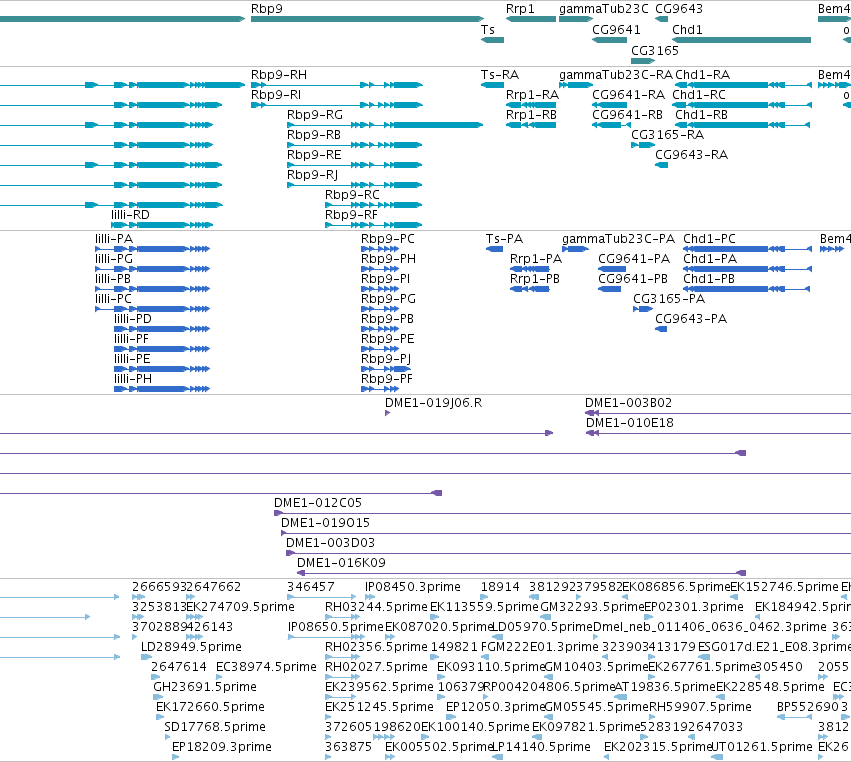Click protein label Rbp9-PI
851x762 pixels.
point(386,278)
